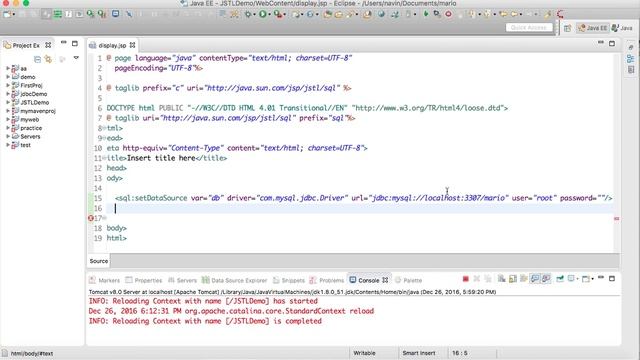The height and width of the screenshot is (360, 640).
Task: Toggle Show Console When Standard Out Changes
Action: coord(535,279)
